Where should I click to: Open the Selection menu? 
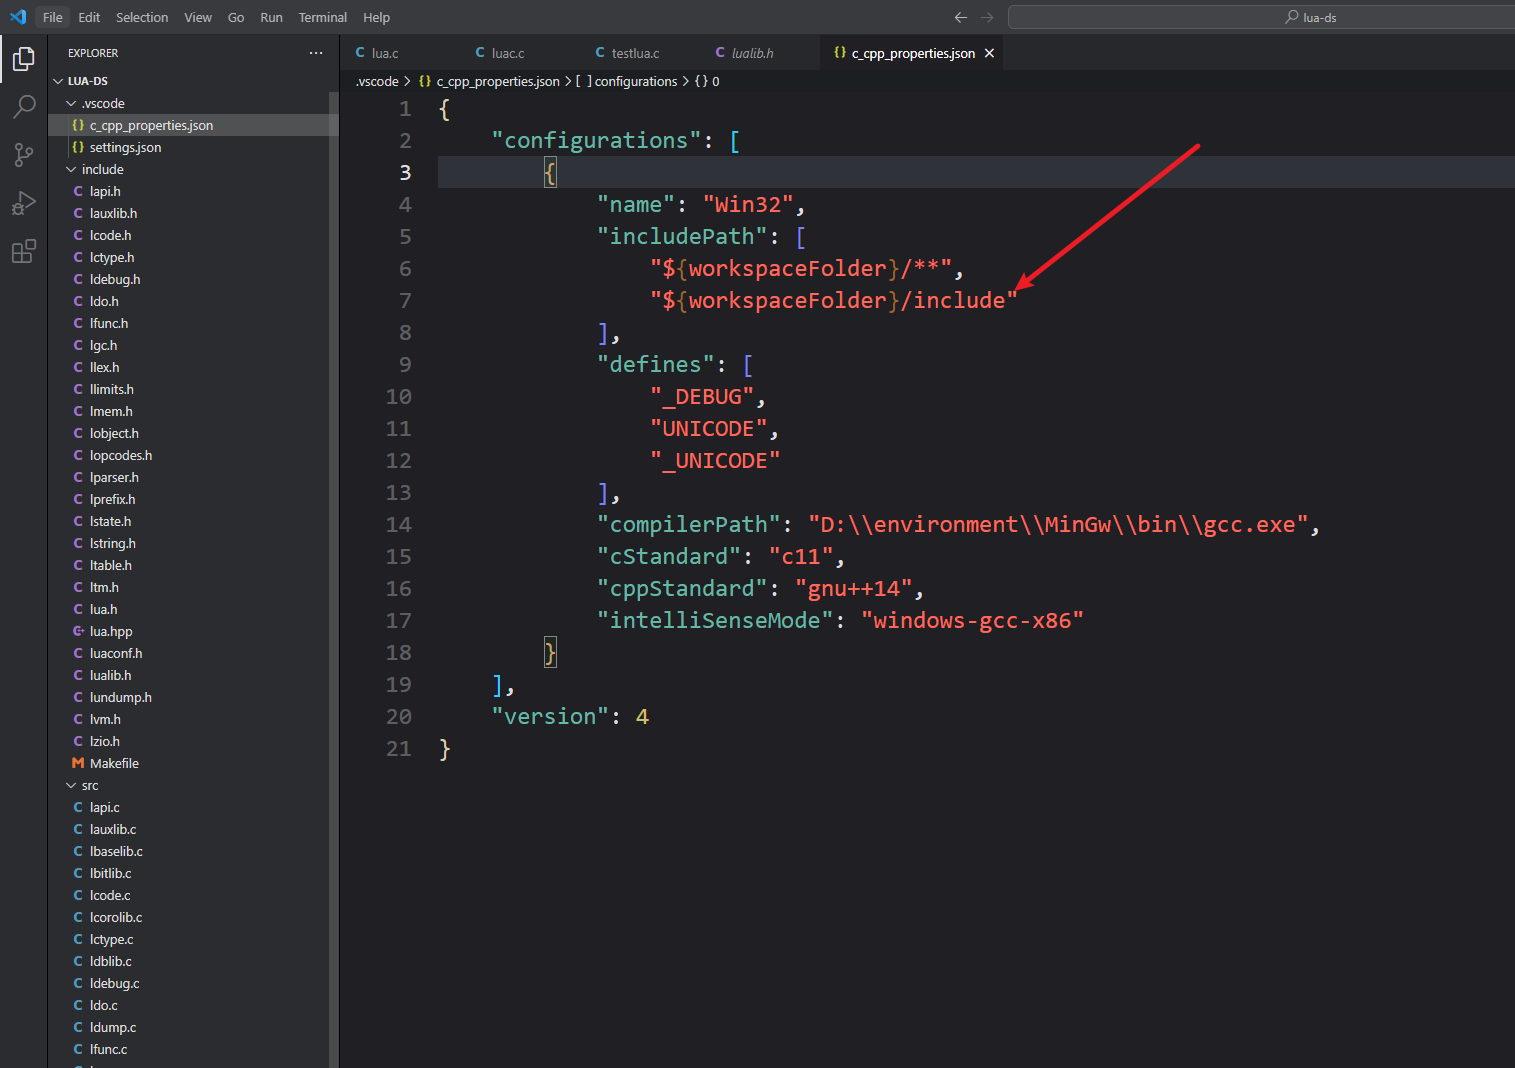(142, 17)
